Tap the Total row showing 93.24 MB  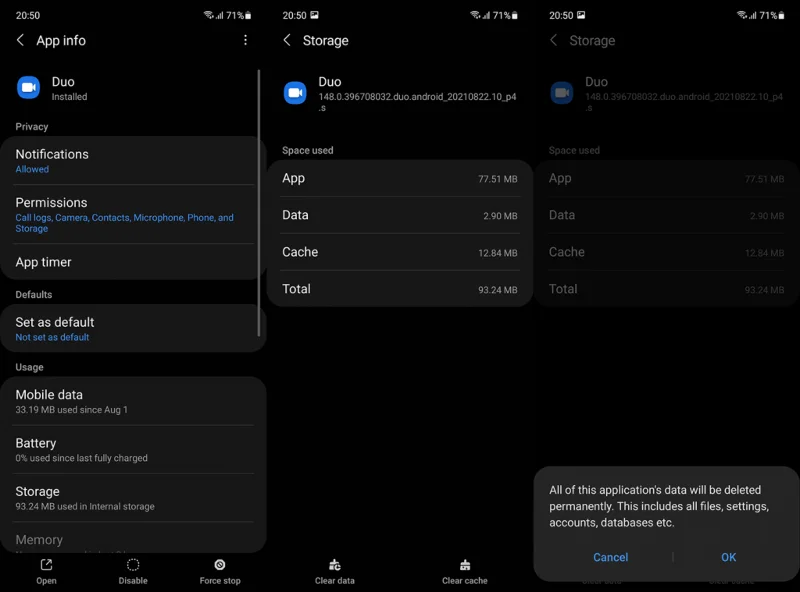pos(400,289)
